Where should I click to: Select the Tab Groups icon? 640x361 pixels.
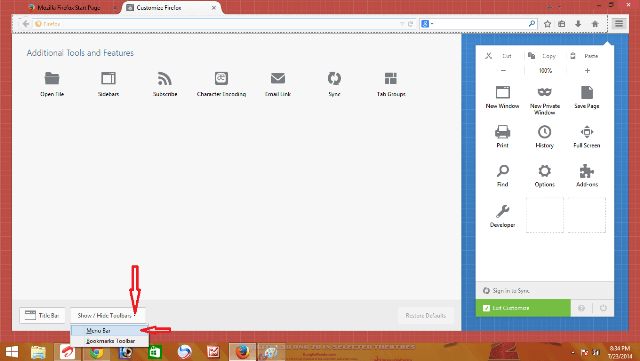coord(391,78)
